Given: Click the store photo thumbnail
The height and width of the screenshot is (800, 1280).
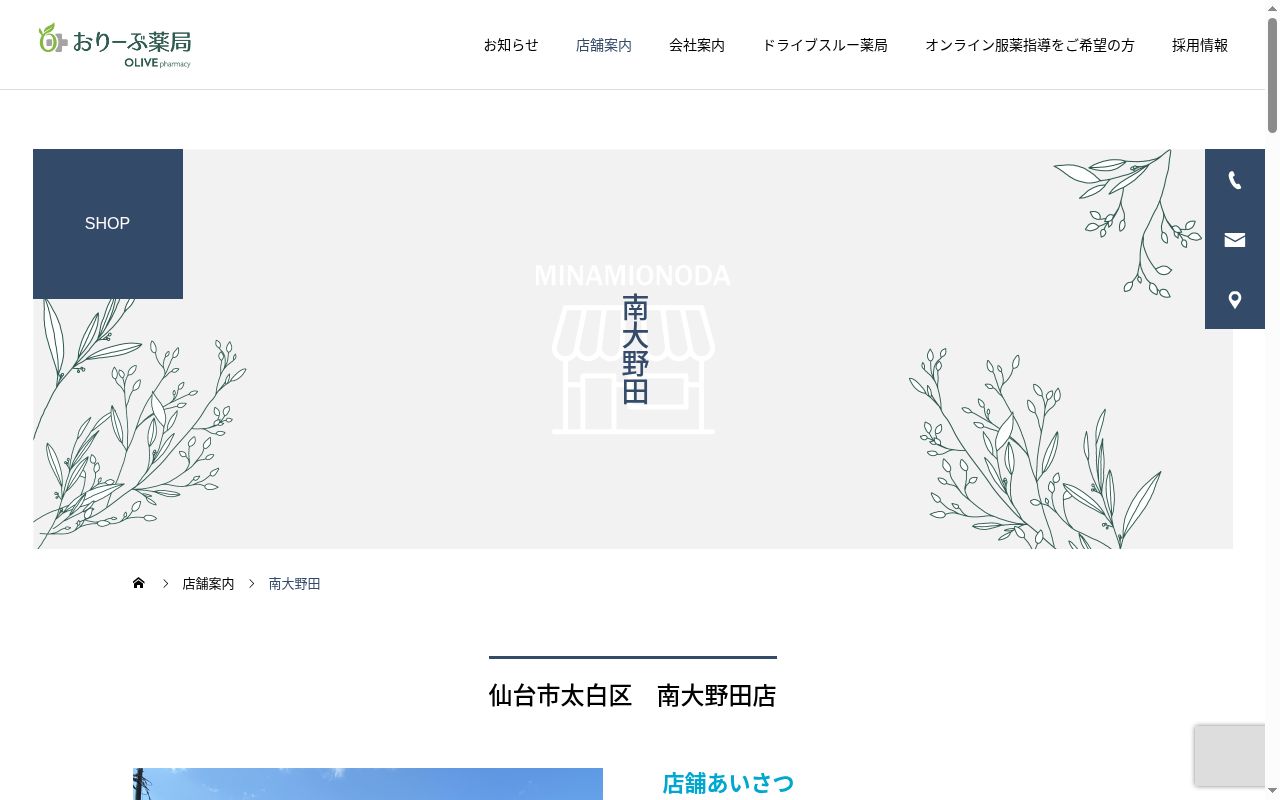Looking at the screenshot, I should pos(368,784).
